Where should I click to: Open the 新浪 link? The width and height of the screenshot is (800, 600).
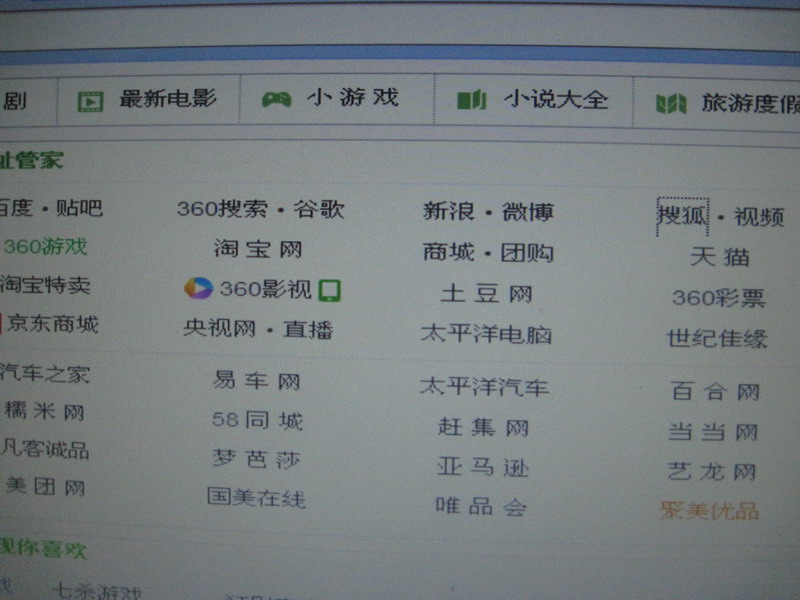click(x=448, y=211)
